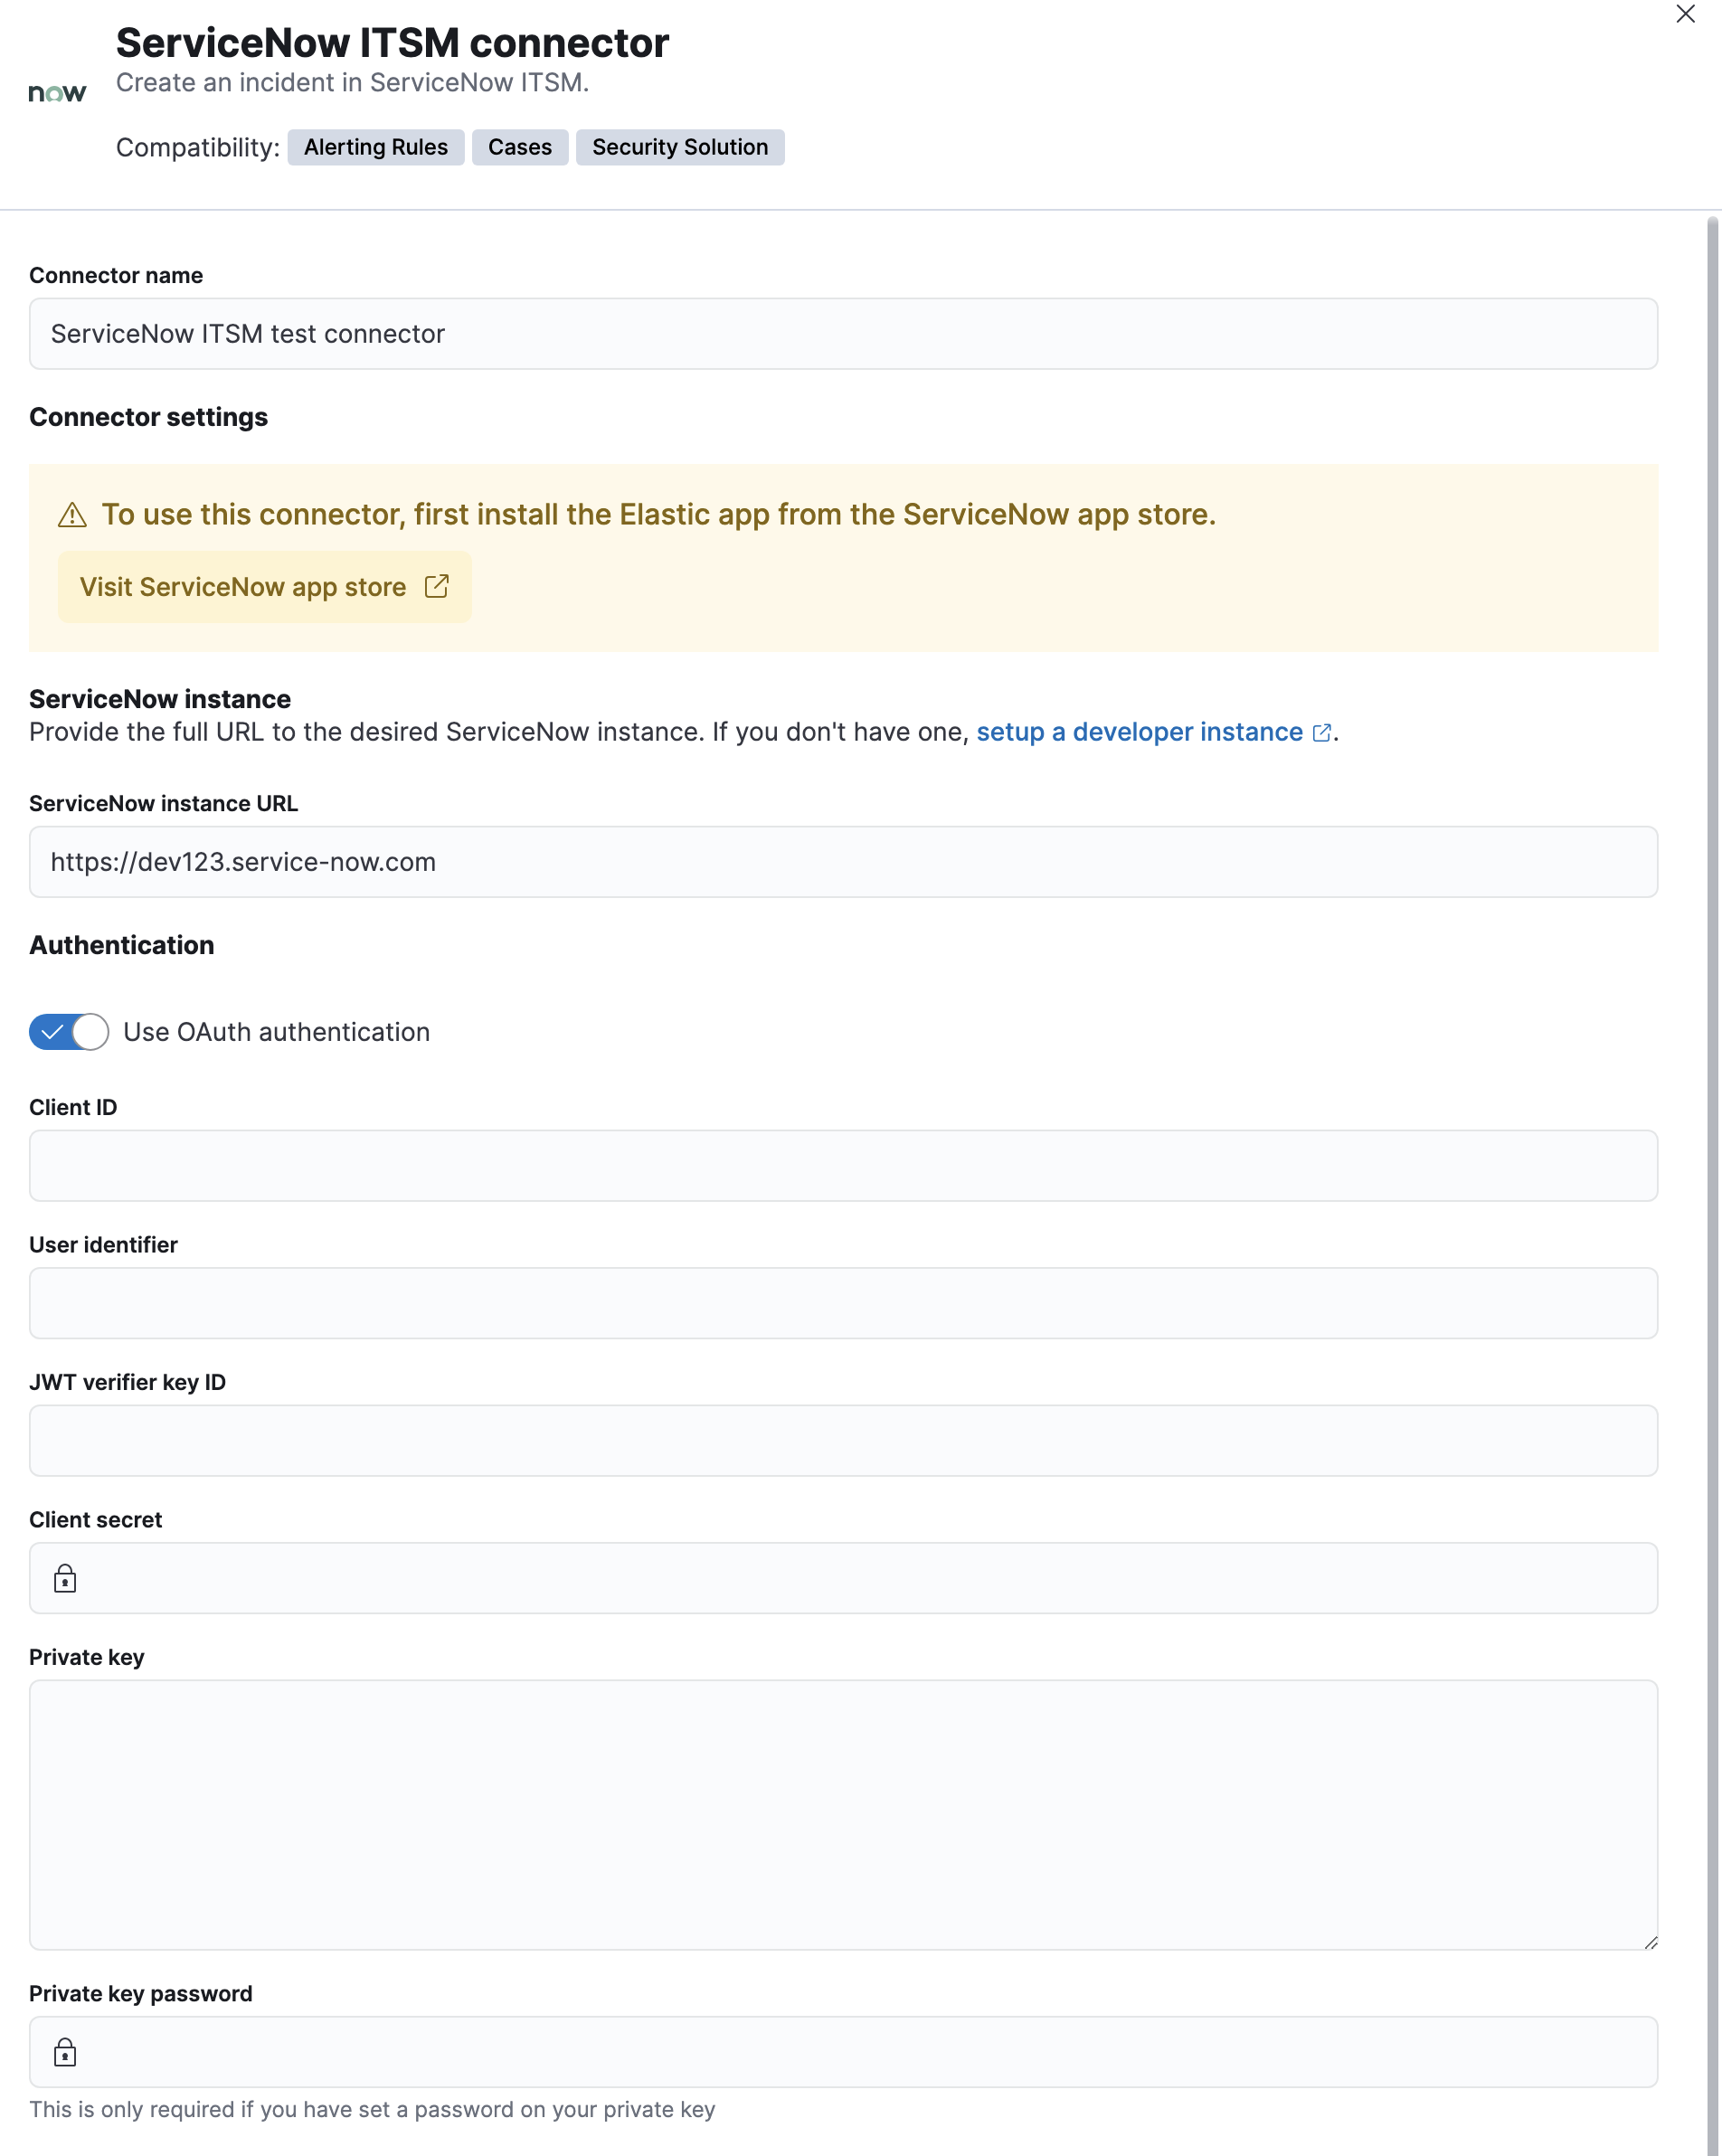Click the external link icon on app store button
The width and height of the screenshot is (1722, 2156).
pos(438,587)
